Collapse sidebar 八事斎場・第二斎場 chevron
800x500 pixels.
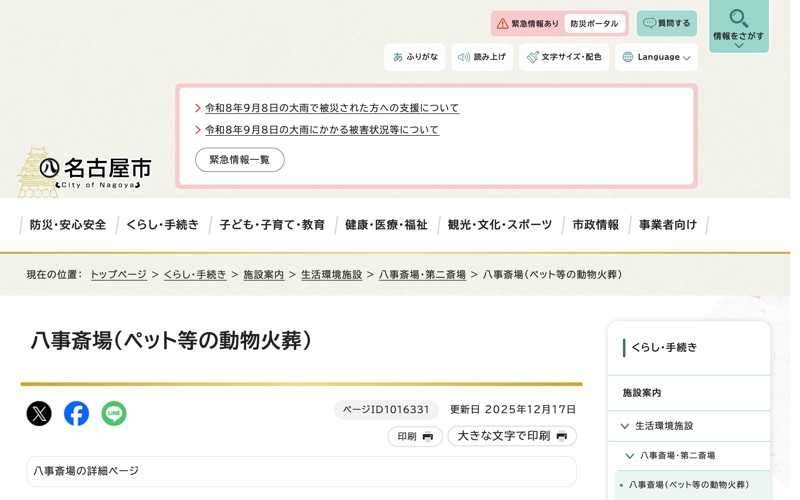(630, 456)
